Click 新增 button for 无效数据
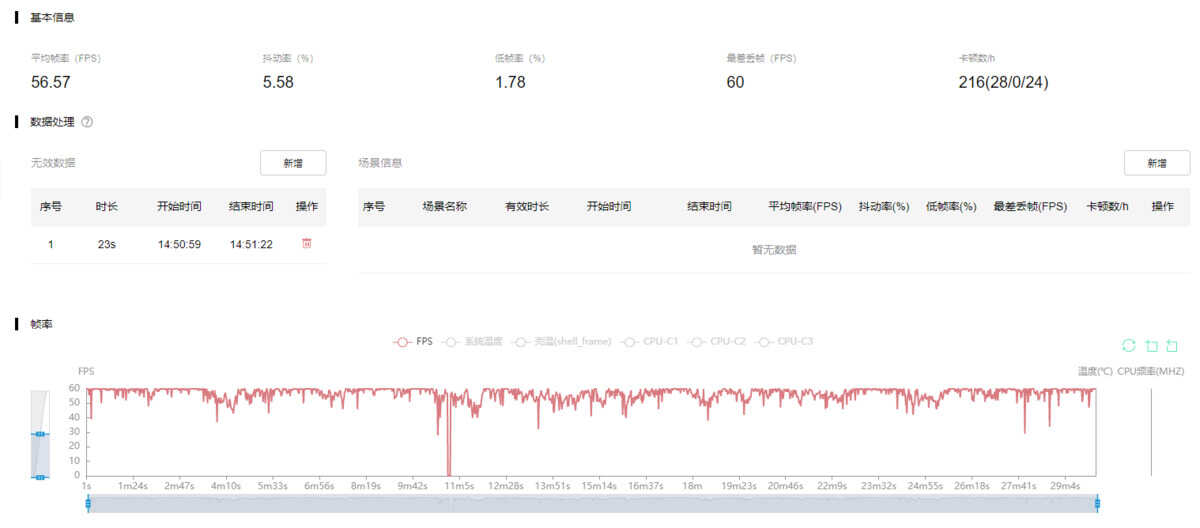This screenshot has width=1200, height=528. pyautogui.click(x=293, y=163)
